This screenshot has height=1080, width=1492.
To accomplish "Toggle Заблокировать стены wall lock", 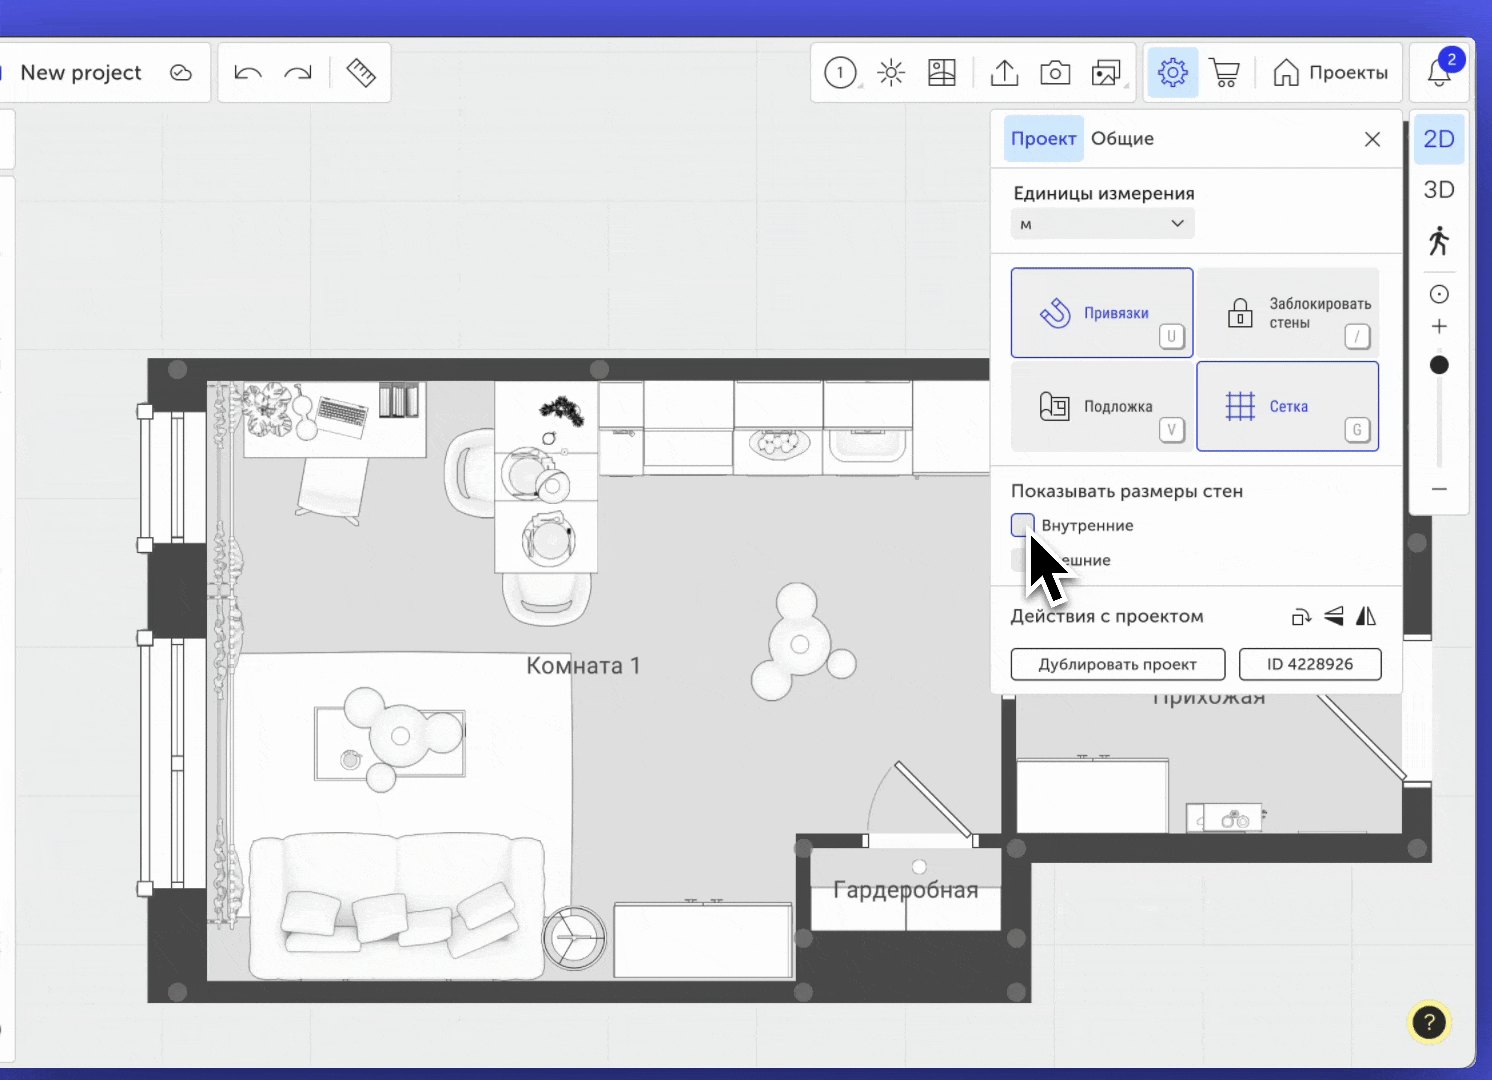I will click(1288, 313).
